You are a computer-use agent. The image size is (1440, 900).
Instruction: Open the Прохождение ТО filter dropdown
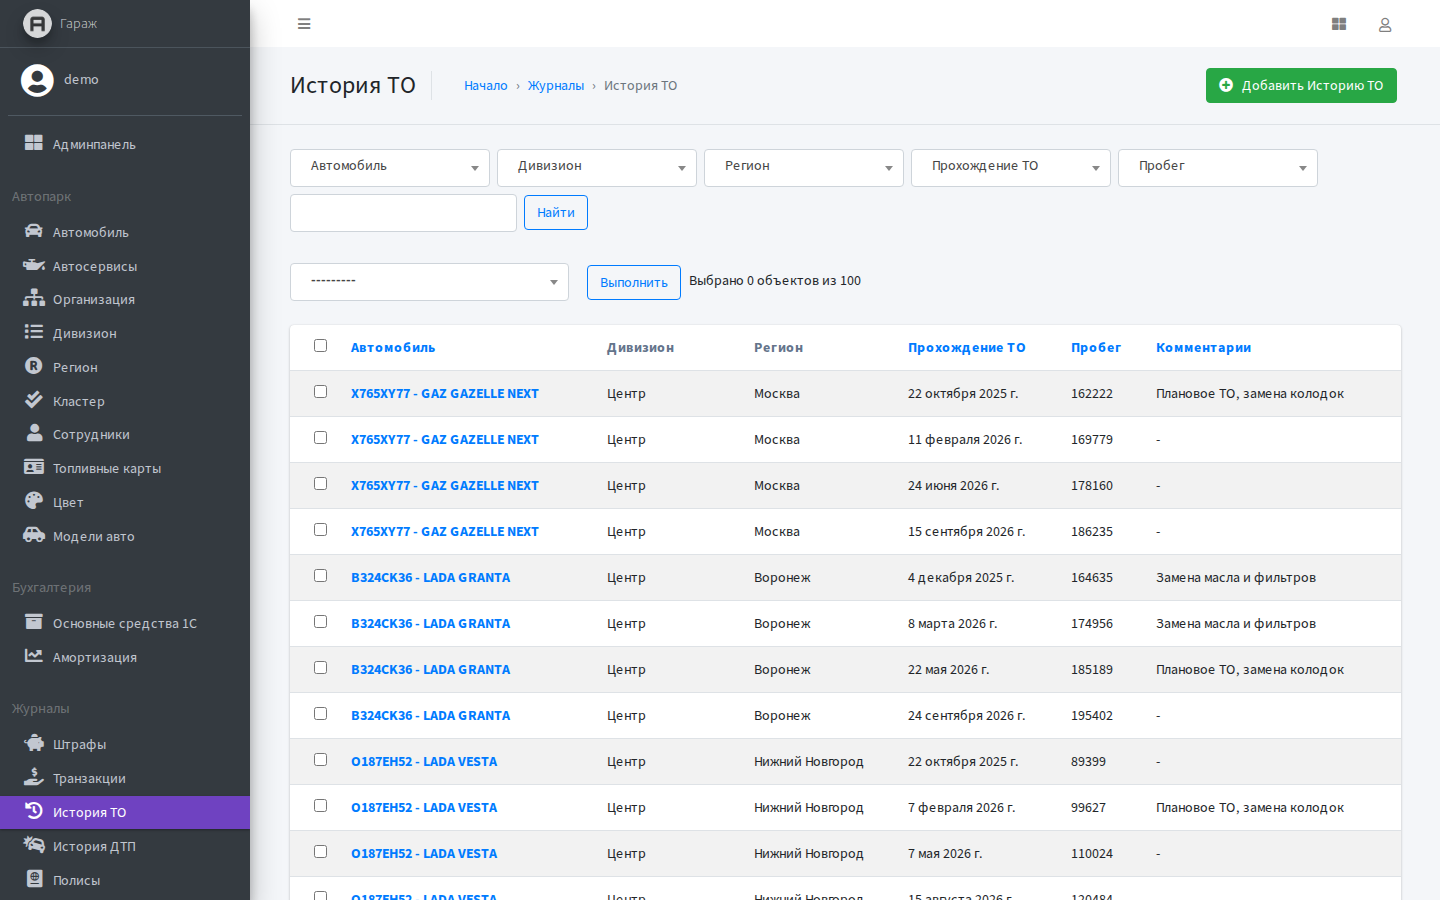[x=1011, y=168]
